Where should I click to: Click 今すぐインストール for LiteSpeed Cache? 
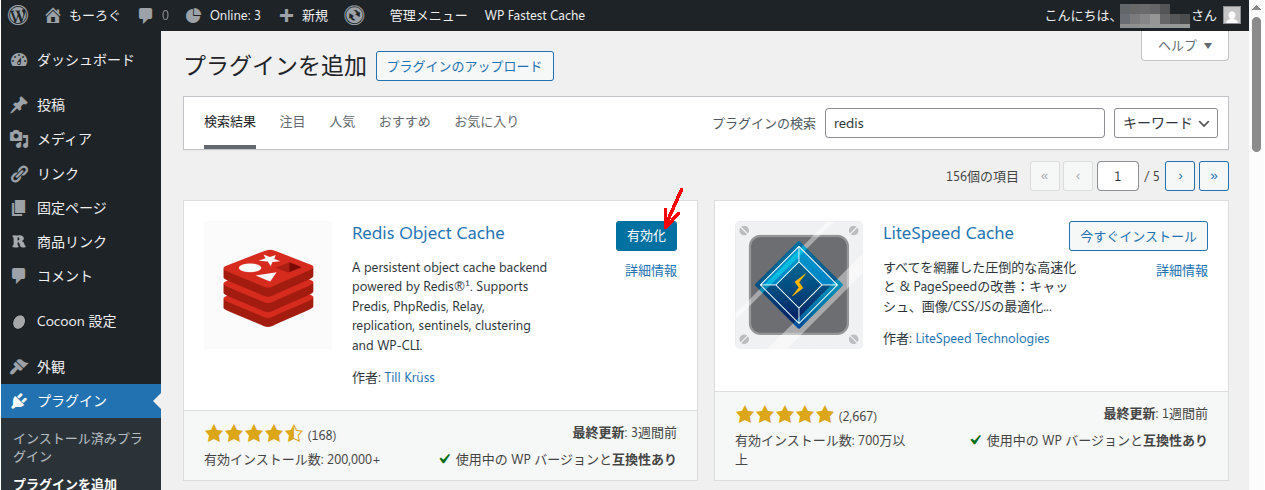coord(1138,236)
